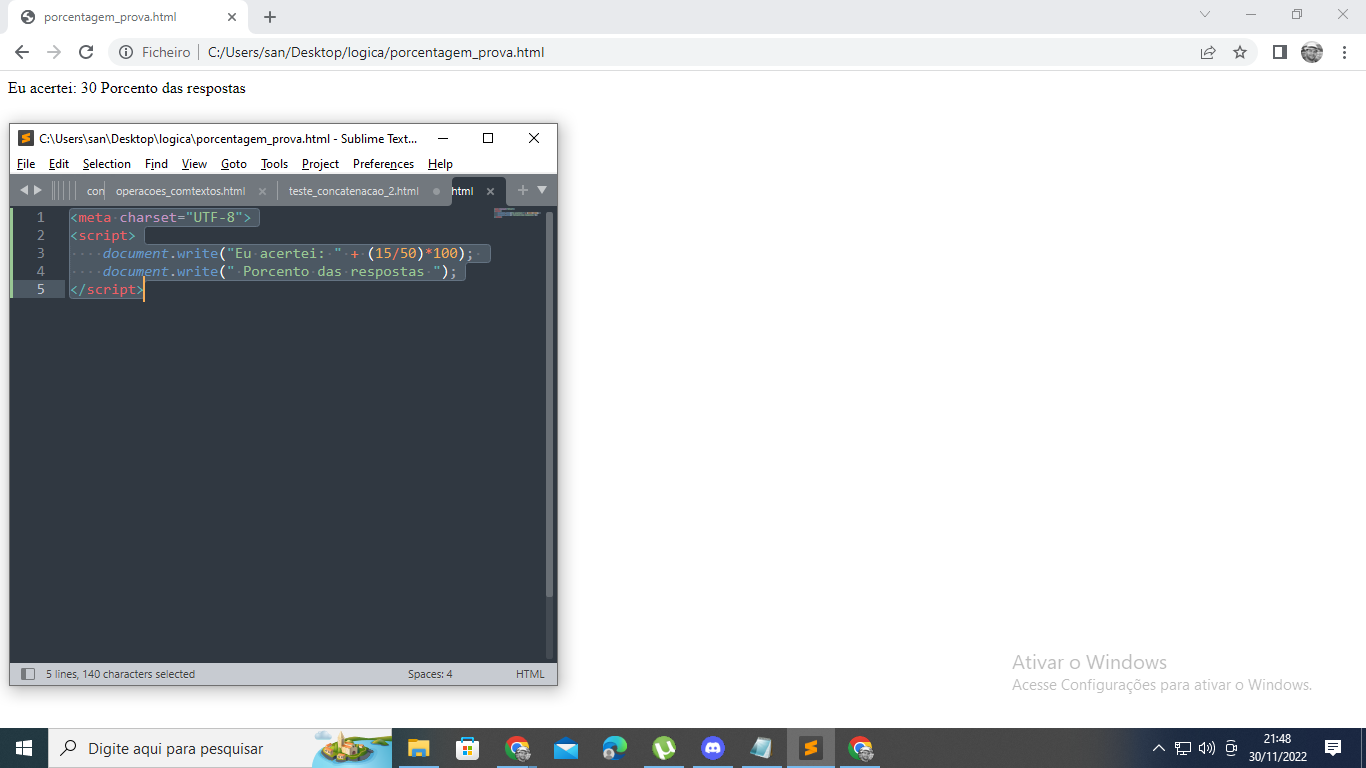Click the Sublime Text title bar icon
Image resolution: width=1366 pixels, height=768 pixels.
pyautogui.click(x=26, y=138)
